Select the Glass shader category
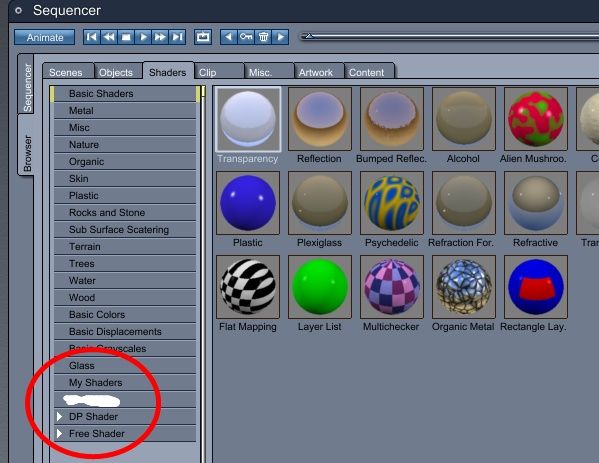Viewport: 599px width, 463px height. 125,366
